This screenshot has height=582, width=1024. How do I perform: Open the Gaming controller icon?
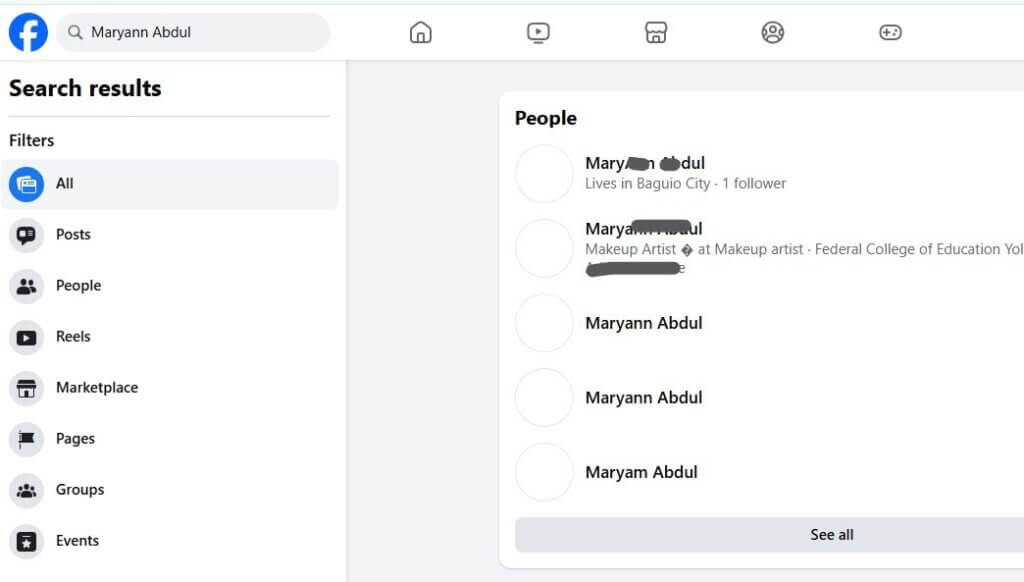pos(889,33)
